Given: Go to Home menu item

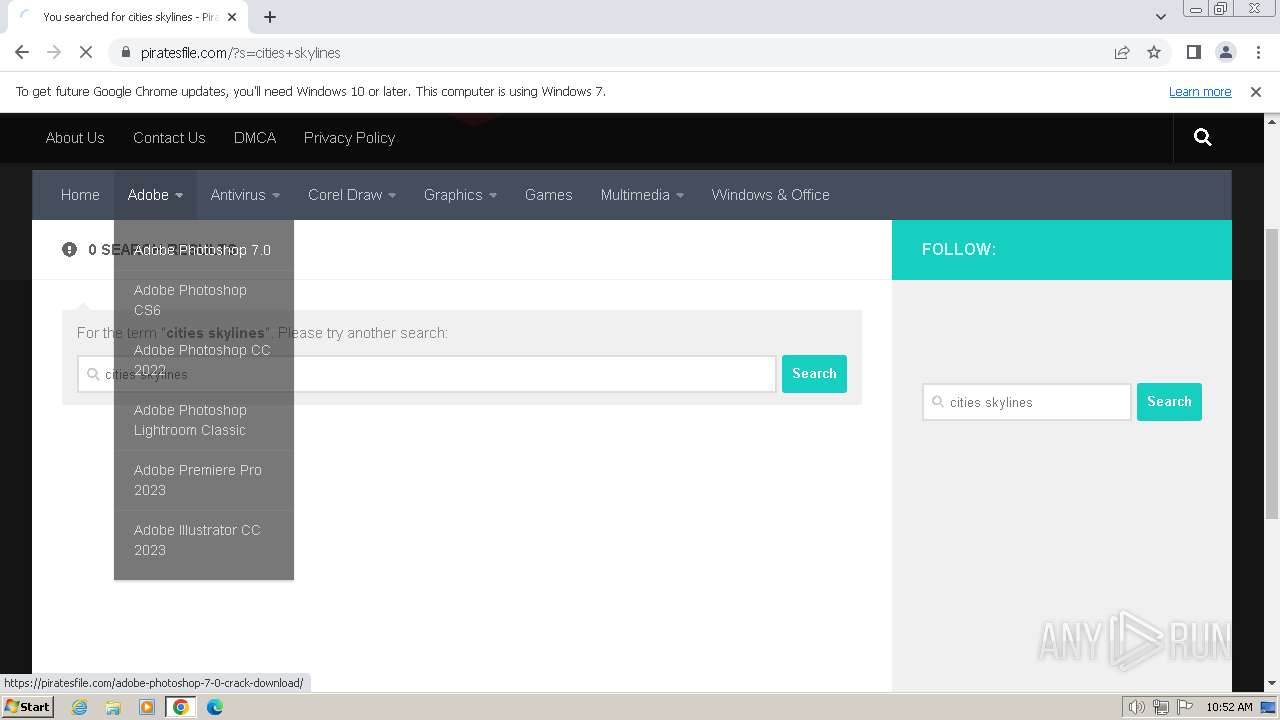Looking at the screenshot, I should (80, 195).
